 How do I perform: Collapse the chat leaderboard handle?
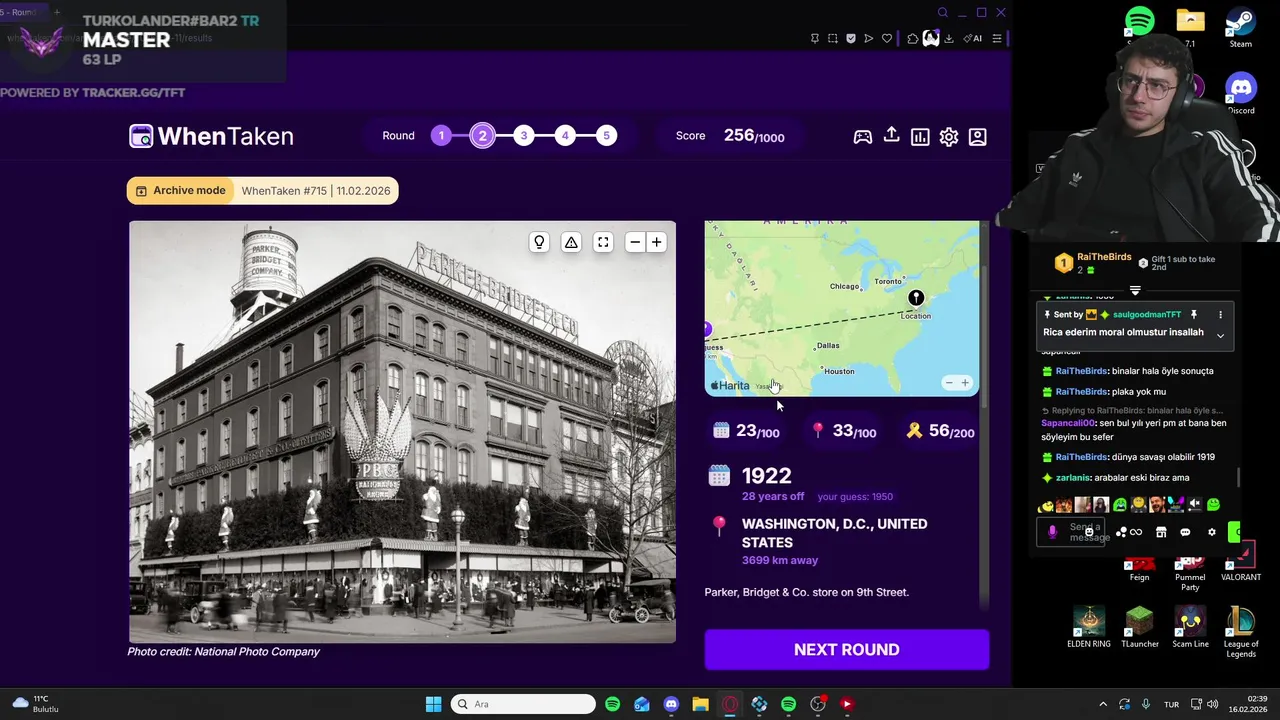[1135, 291]
